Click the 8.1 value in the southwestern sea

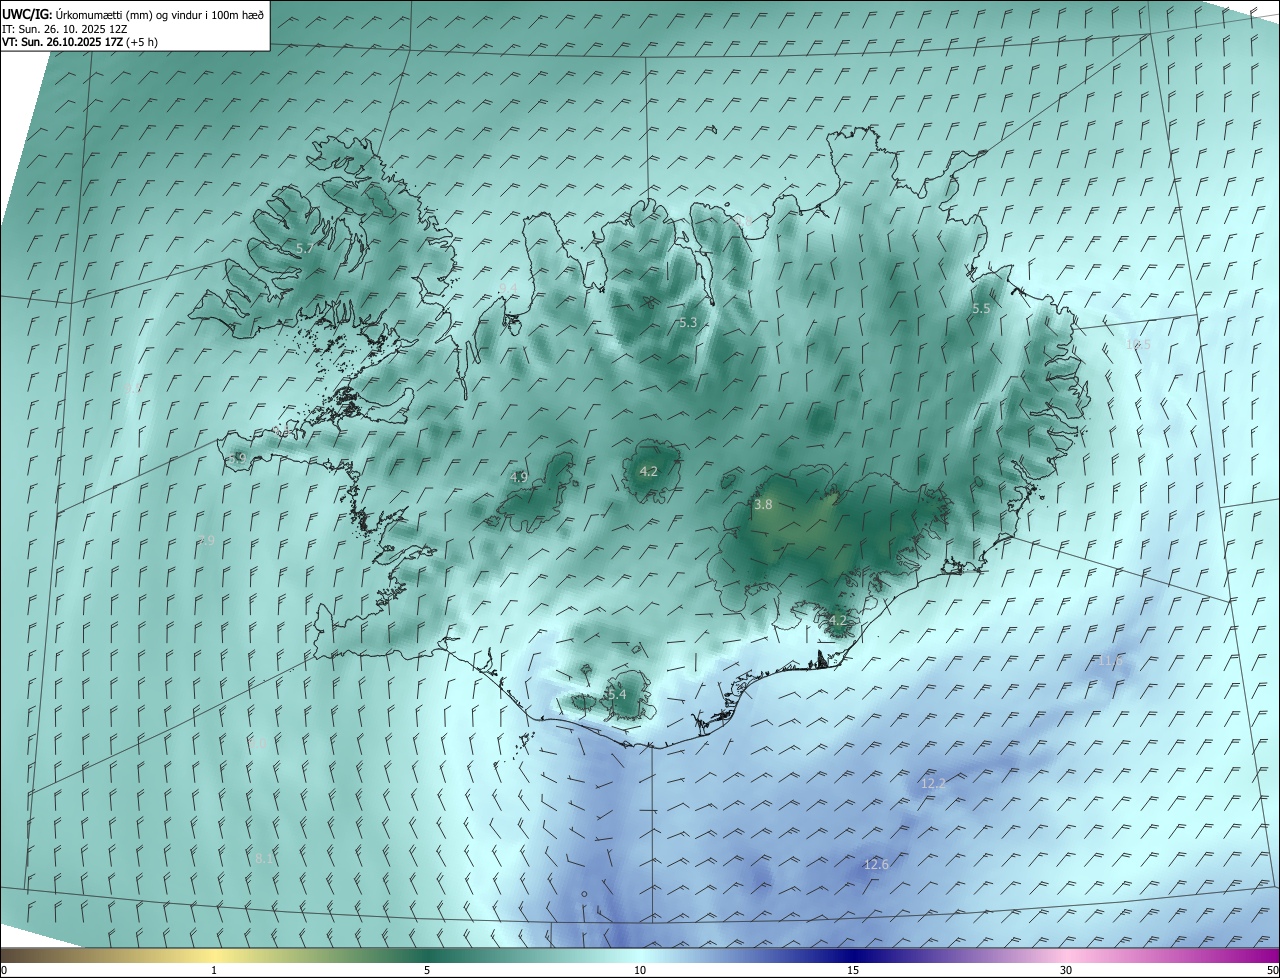[x=264, y=859]
